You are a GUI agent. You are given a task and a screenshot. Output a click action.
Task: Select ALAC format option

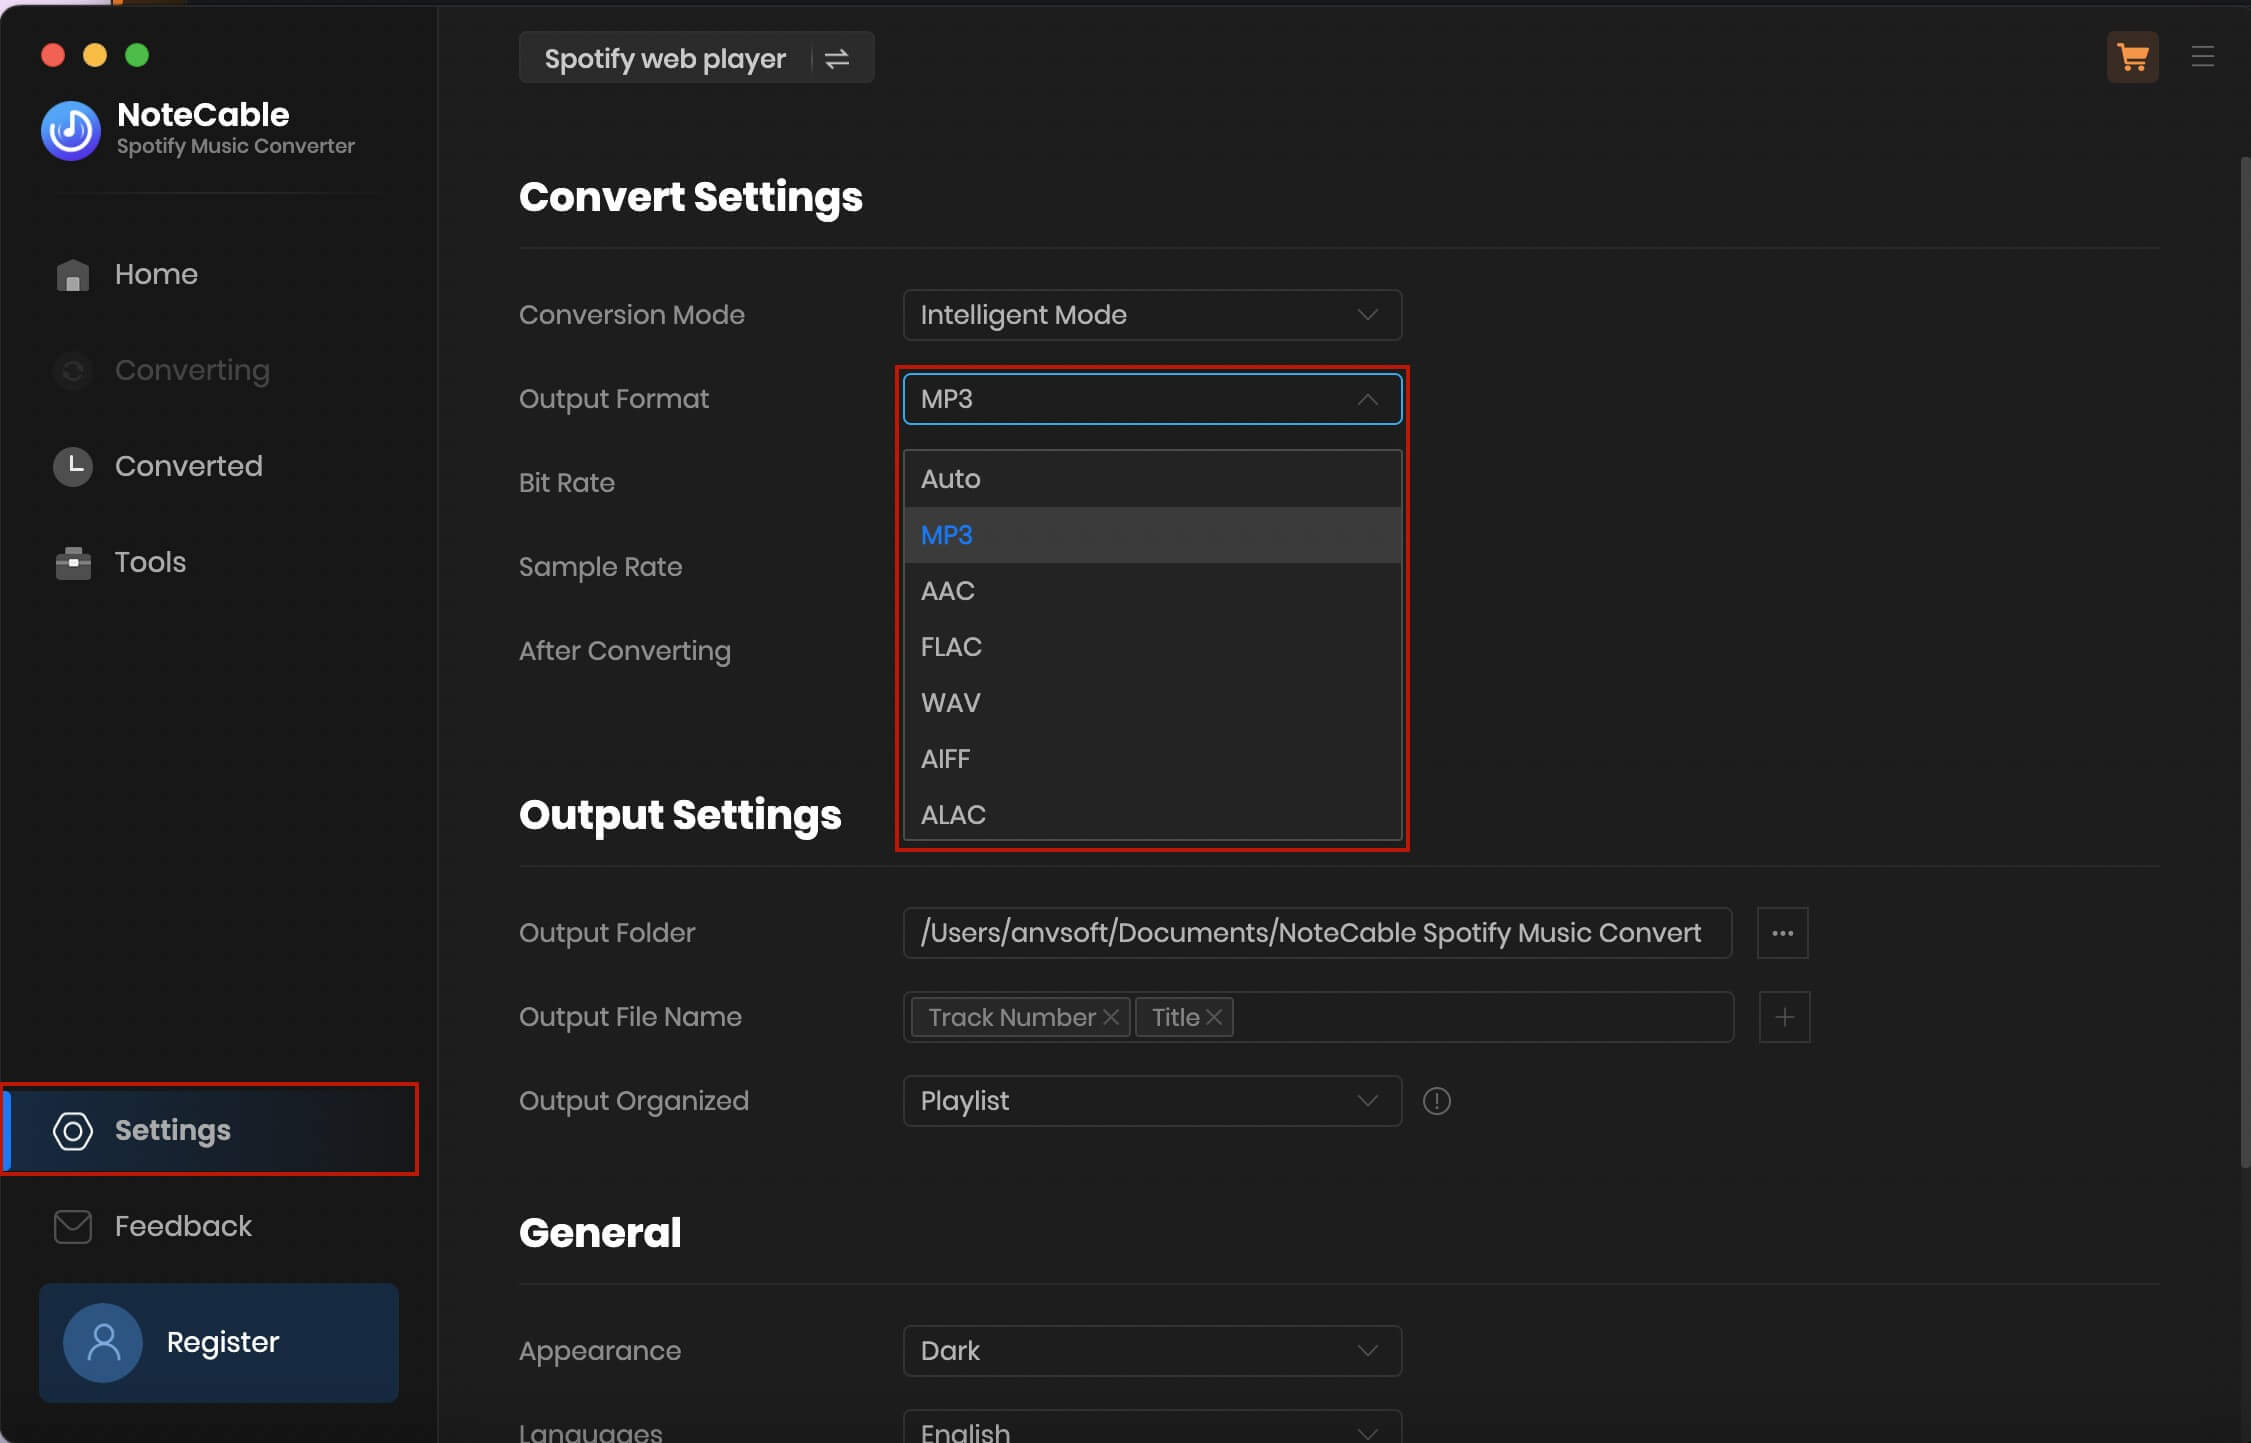coord(952,815)
